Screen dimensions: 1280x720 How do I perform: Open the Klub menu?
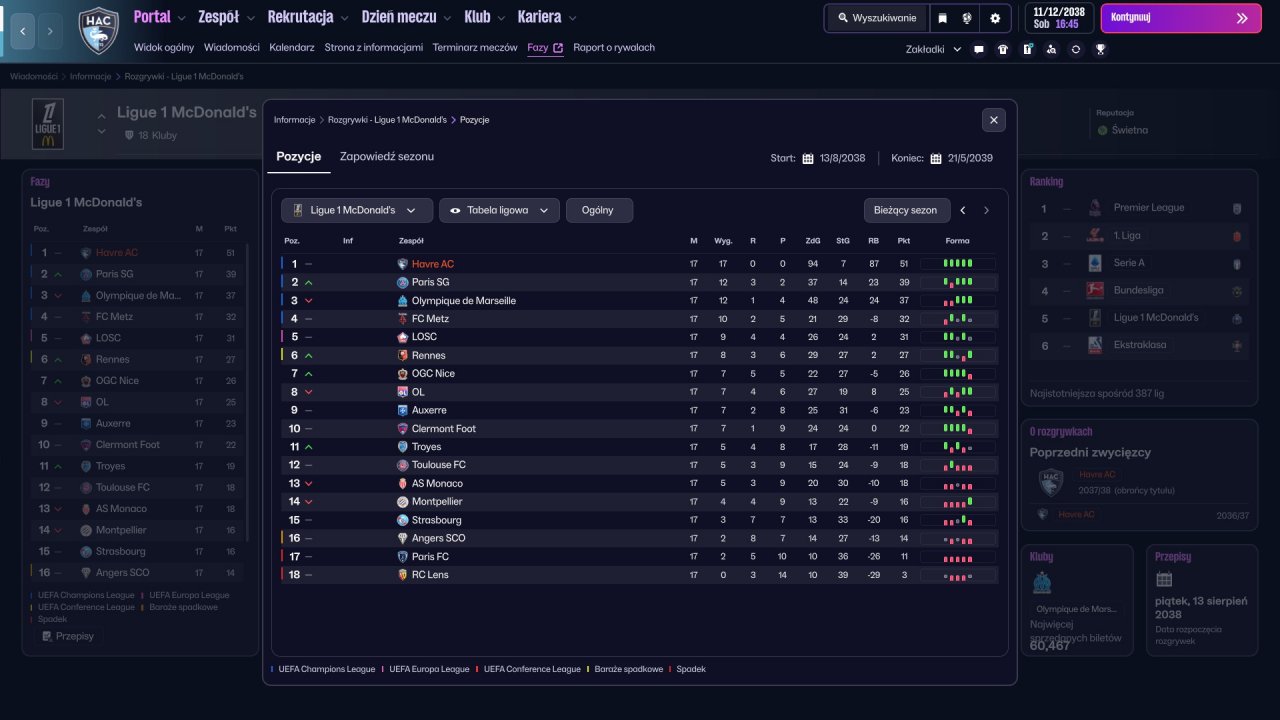tap(486, 17)
